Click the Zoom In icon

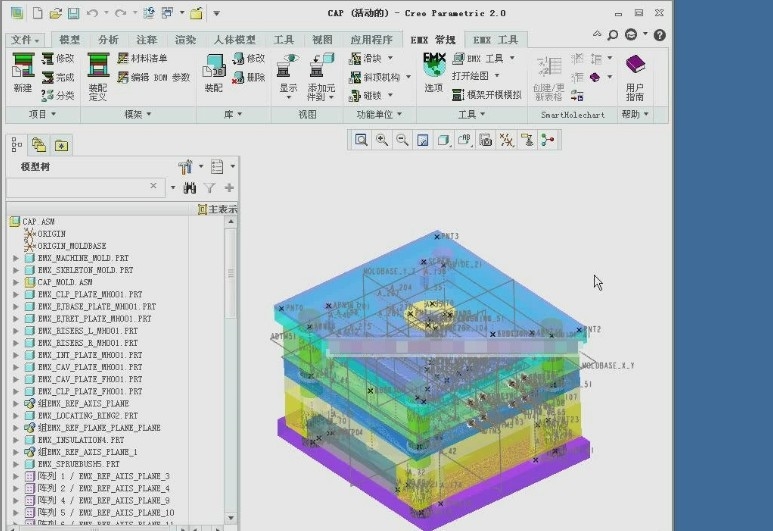click(382, 140)
